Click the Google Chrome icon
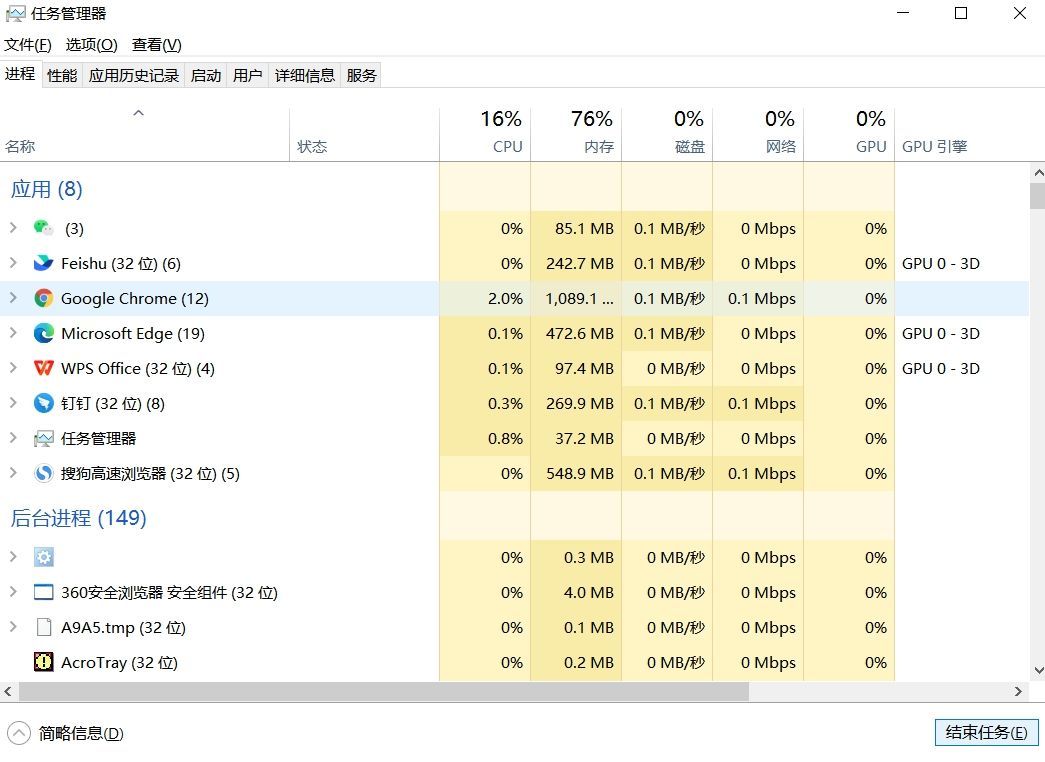This screenshot has height=762, width=1045. coord(43,298)
